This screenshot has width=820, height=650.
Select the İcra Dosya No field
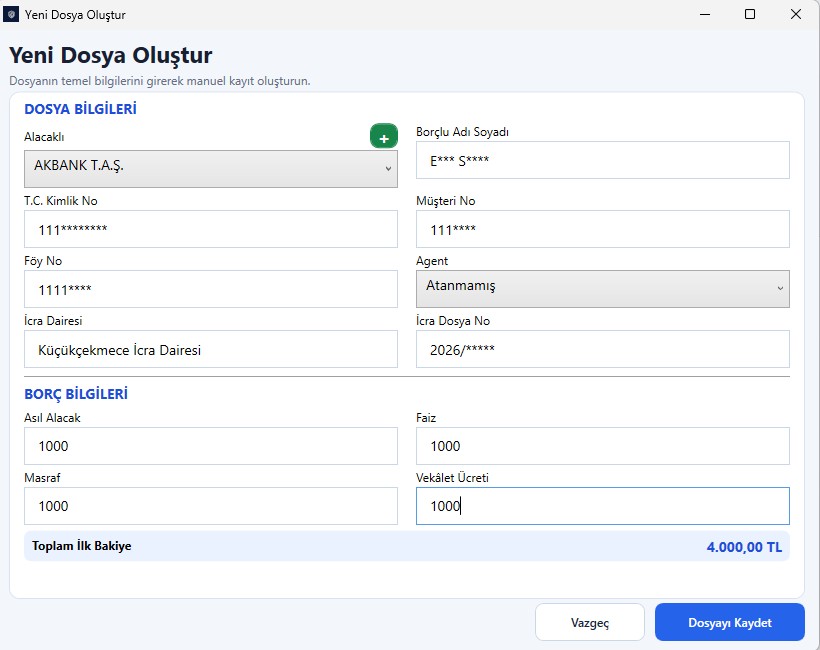tap(602, 349)
